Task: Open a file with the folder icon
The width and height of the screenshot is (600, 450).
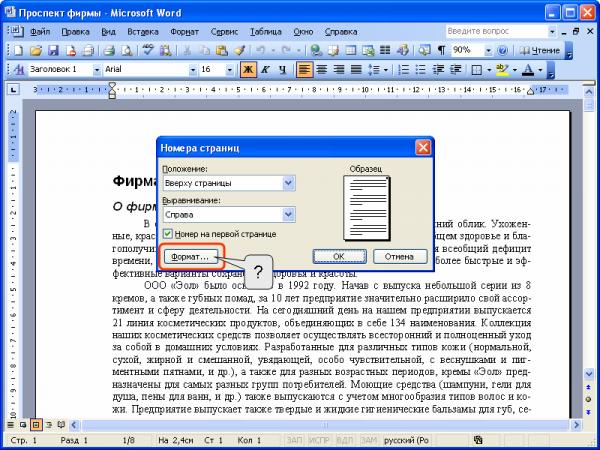Action: 36,50
